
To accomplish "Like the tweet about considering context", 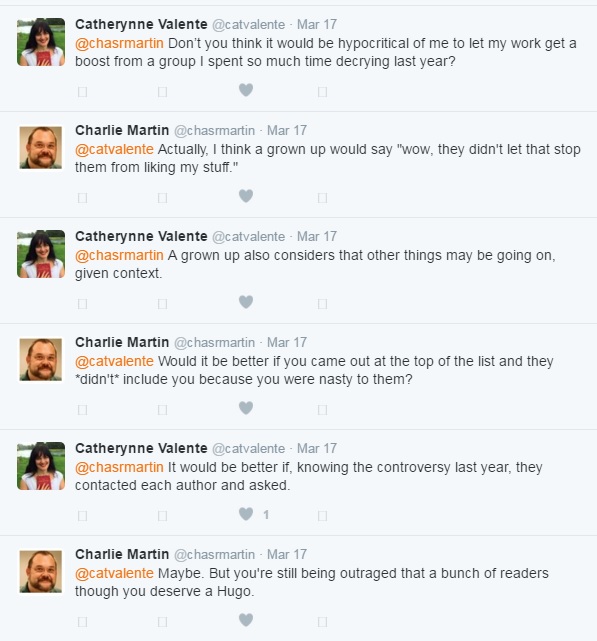I will tap(246, 302).
